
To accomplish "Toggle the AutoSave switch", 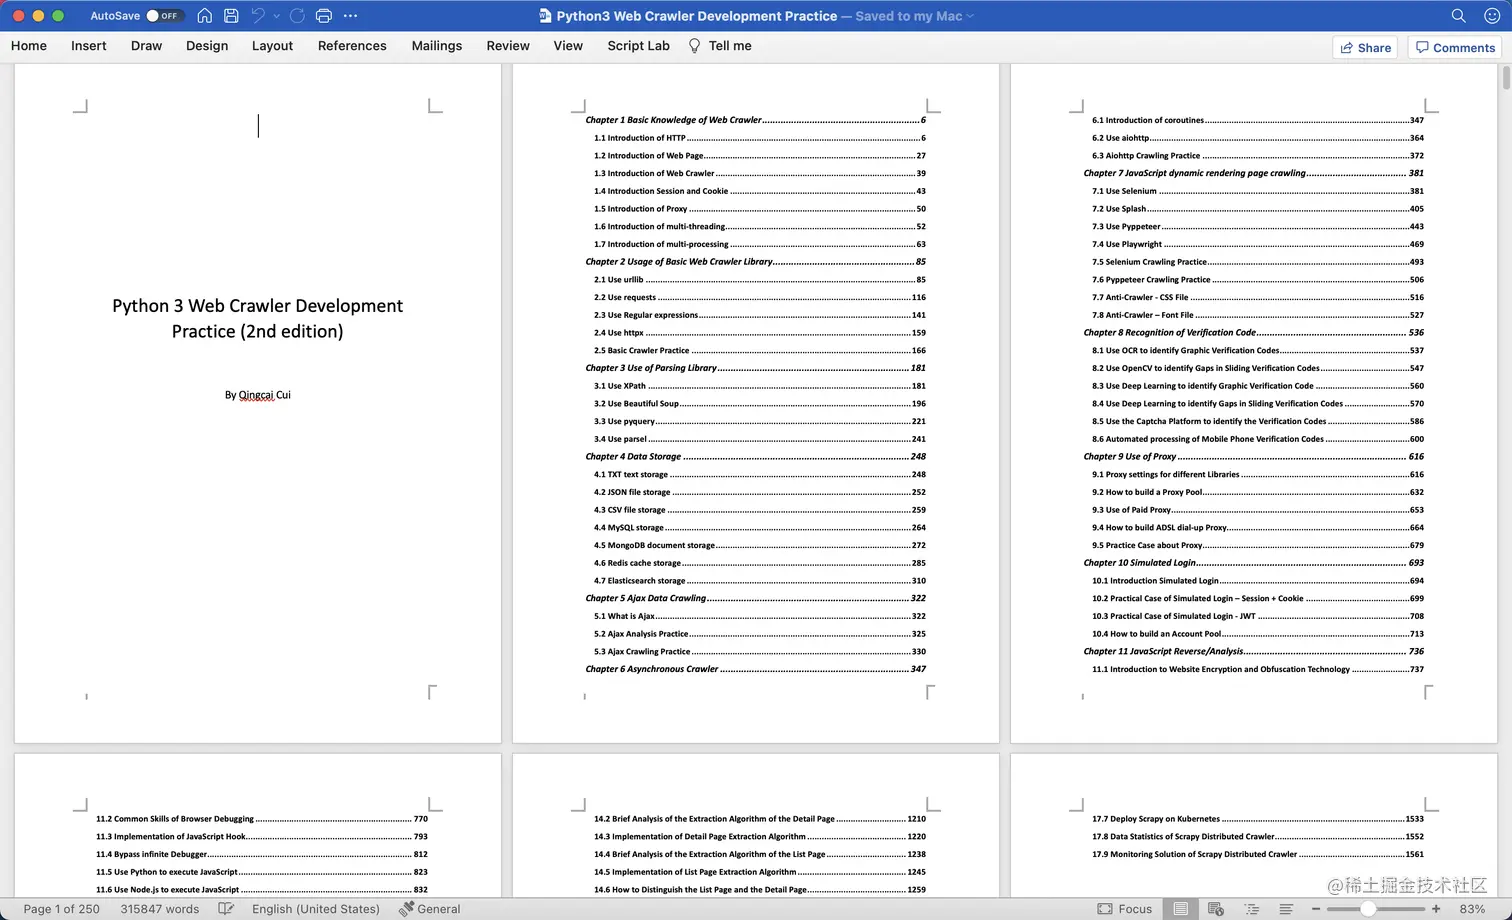I will coord(163,16).
